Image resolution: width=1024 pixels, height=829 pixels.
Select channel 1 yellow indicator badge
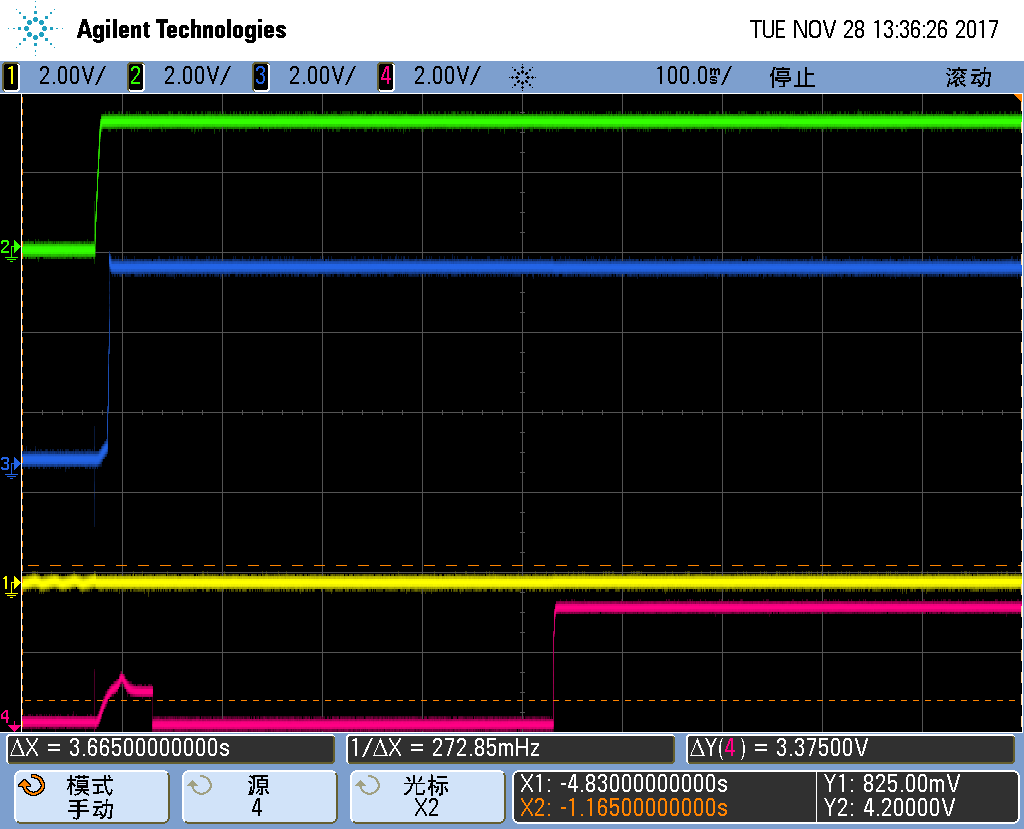(x=10, y=76)
